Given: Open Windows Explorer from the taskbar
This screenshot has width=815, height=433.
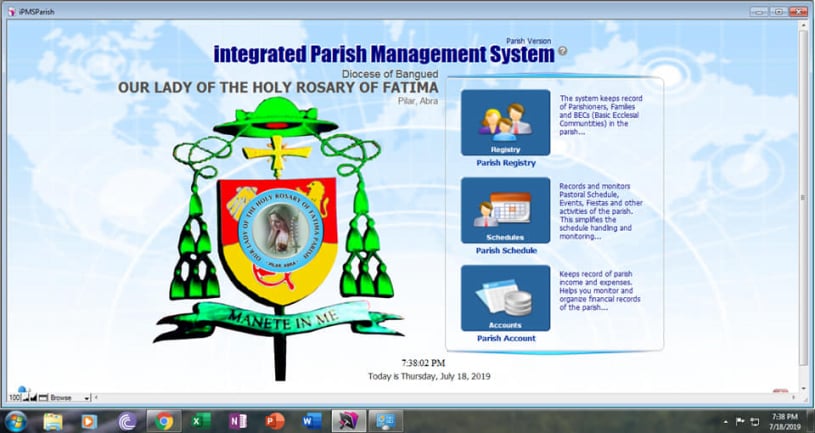Looking at the screenshot, I should [x=53, y=421].
